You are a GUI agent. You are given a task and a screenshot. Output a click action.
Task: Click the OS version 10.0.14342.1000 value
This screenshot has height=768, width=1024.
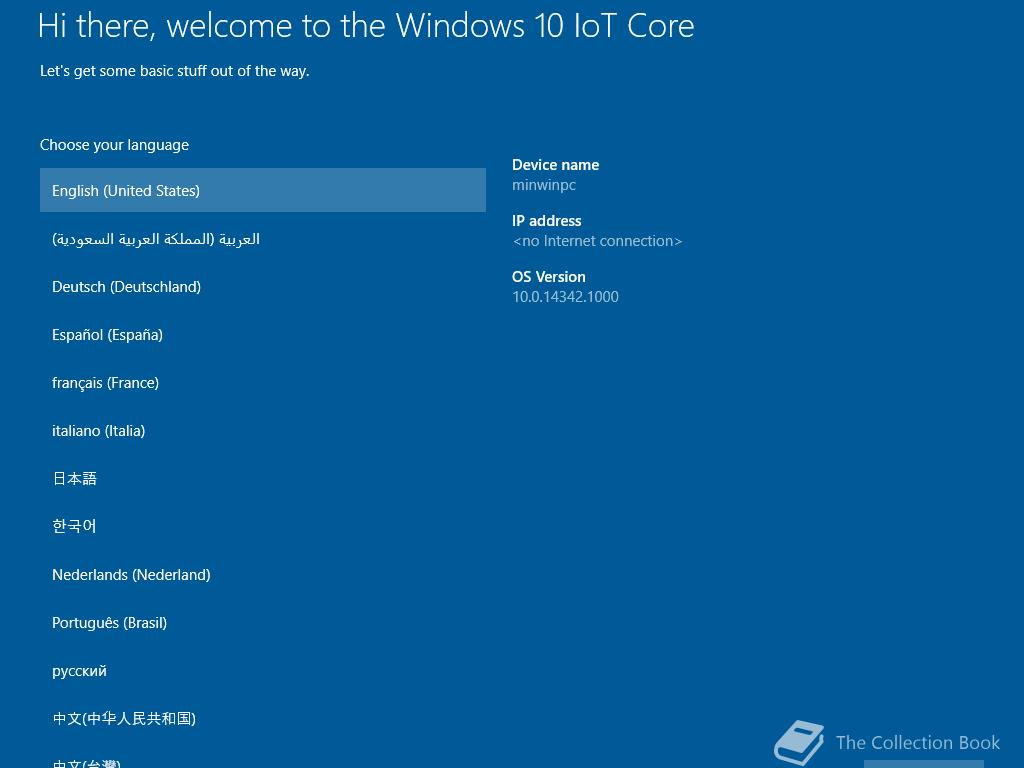pyautogui.click(x=566, y=296)
